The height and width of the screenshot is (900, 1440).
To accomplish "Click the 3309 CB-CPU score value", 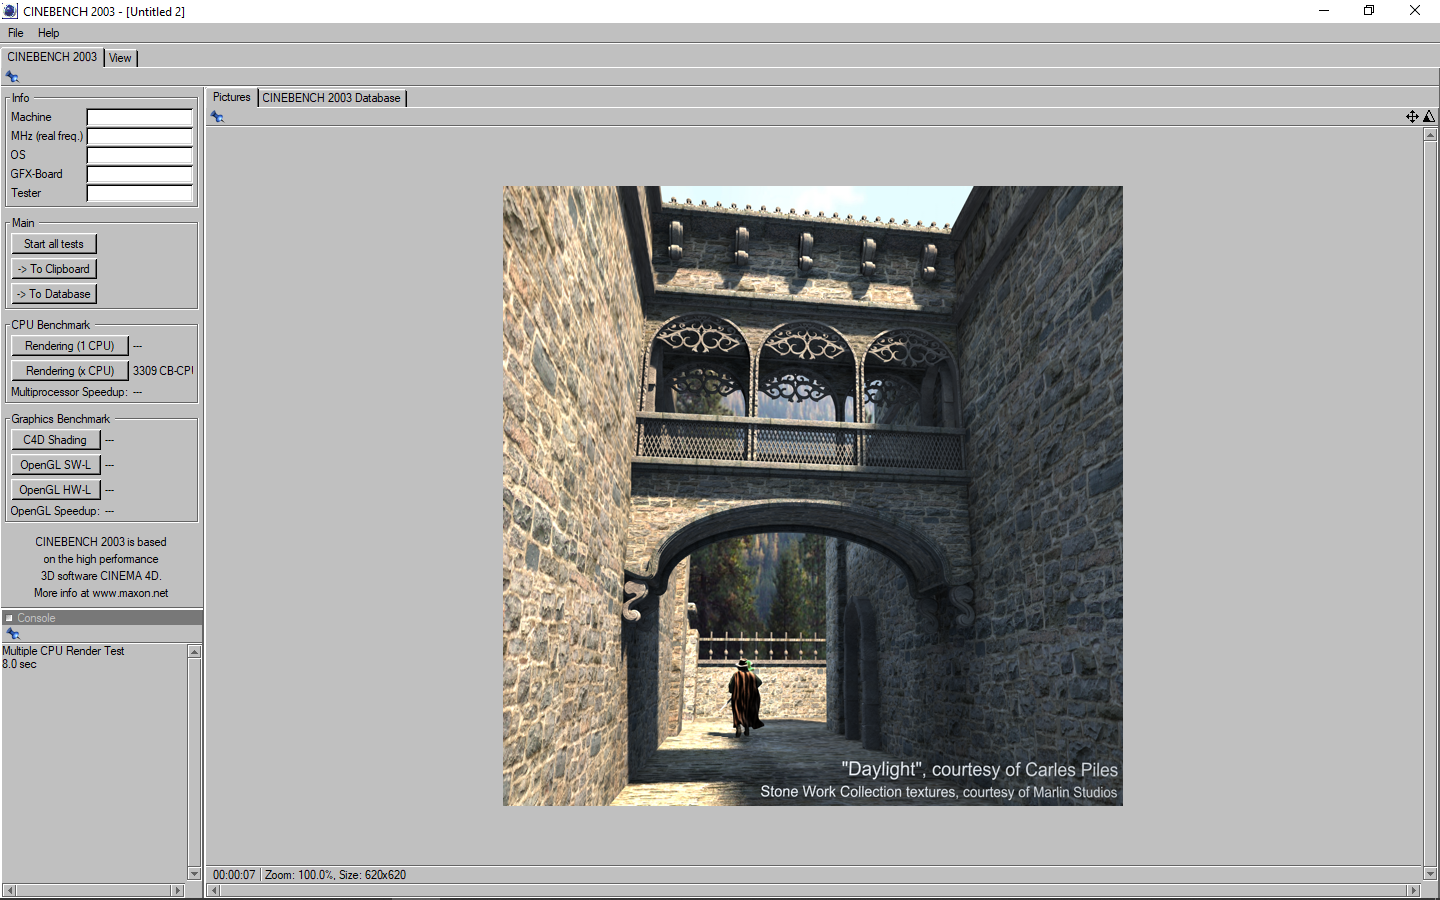I will pos(163,371).
